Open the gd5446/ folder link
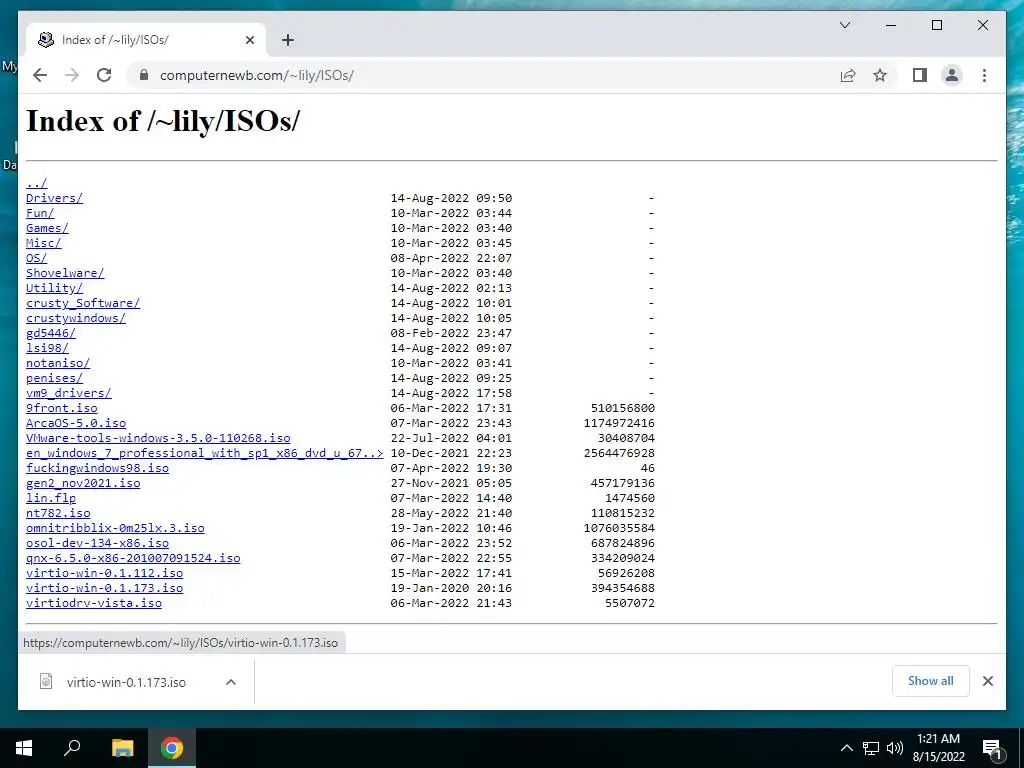This screenshot has height=768, width=1024. (51, 333)
